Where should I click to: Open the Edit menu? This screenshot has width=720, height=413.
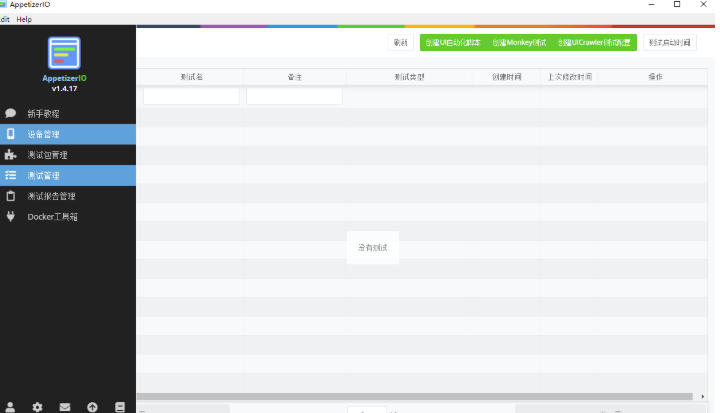point(5,19)
